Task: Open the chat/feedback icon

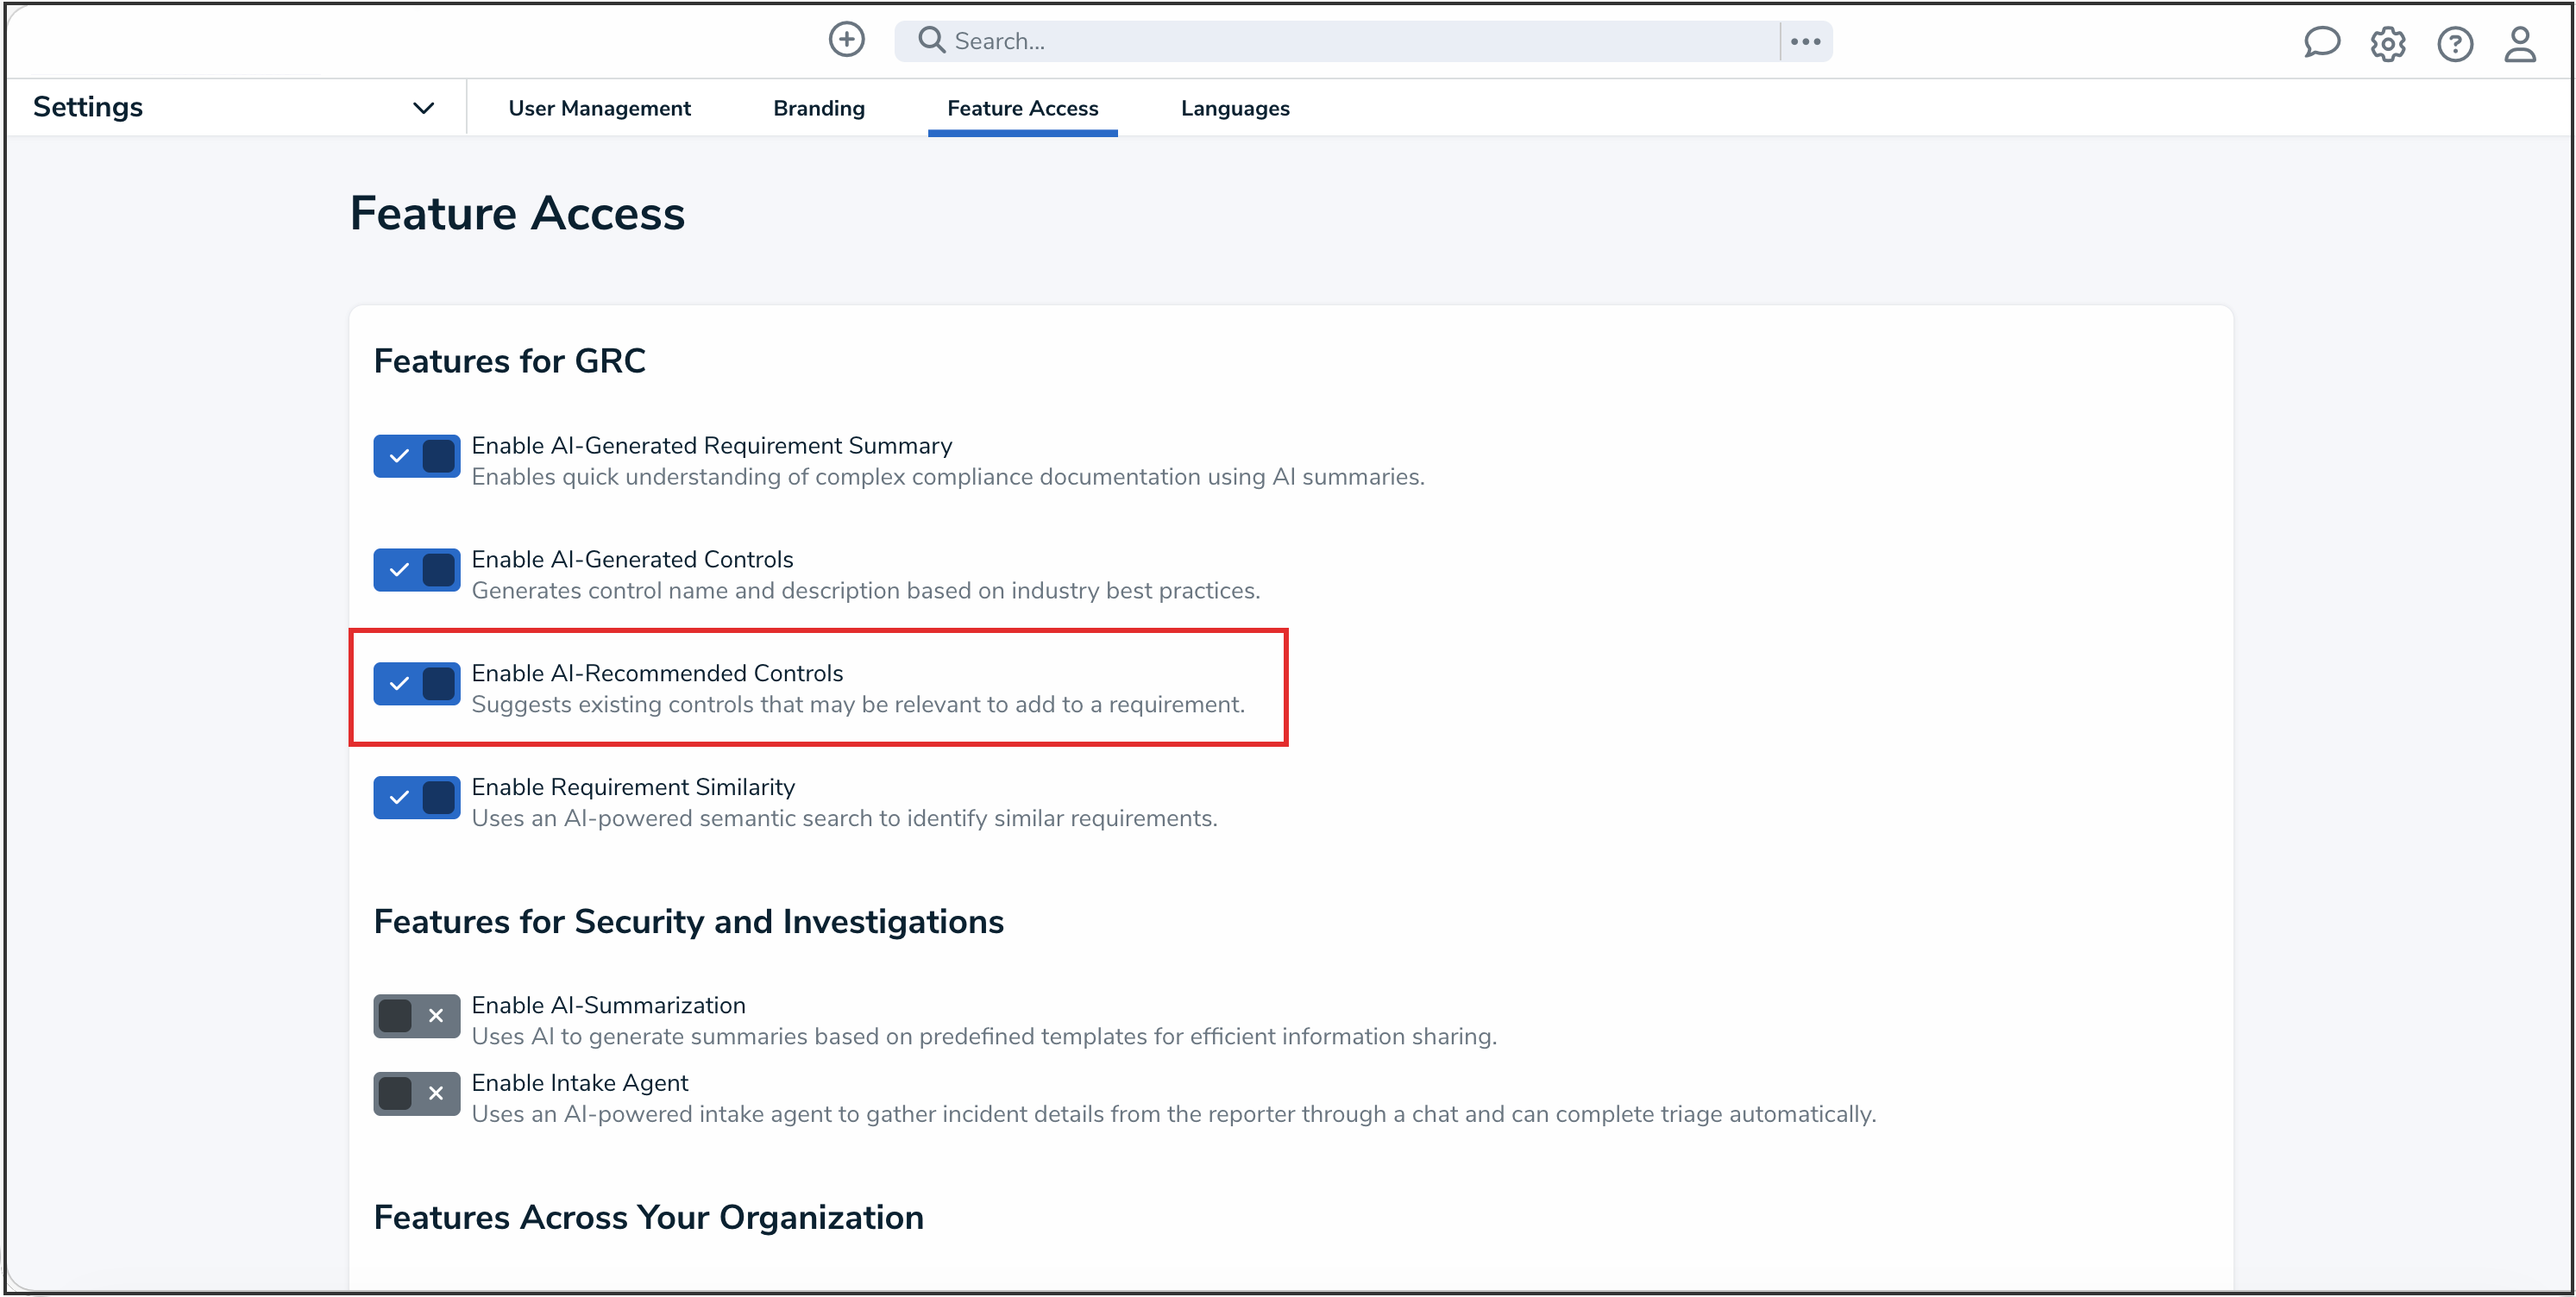Action: (x=2322, y=43)
